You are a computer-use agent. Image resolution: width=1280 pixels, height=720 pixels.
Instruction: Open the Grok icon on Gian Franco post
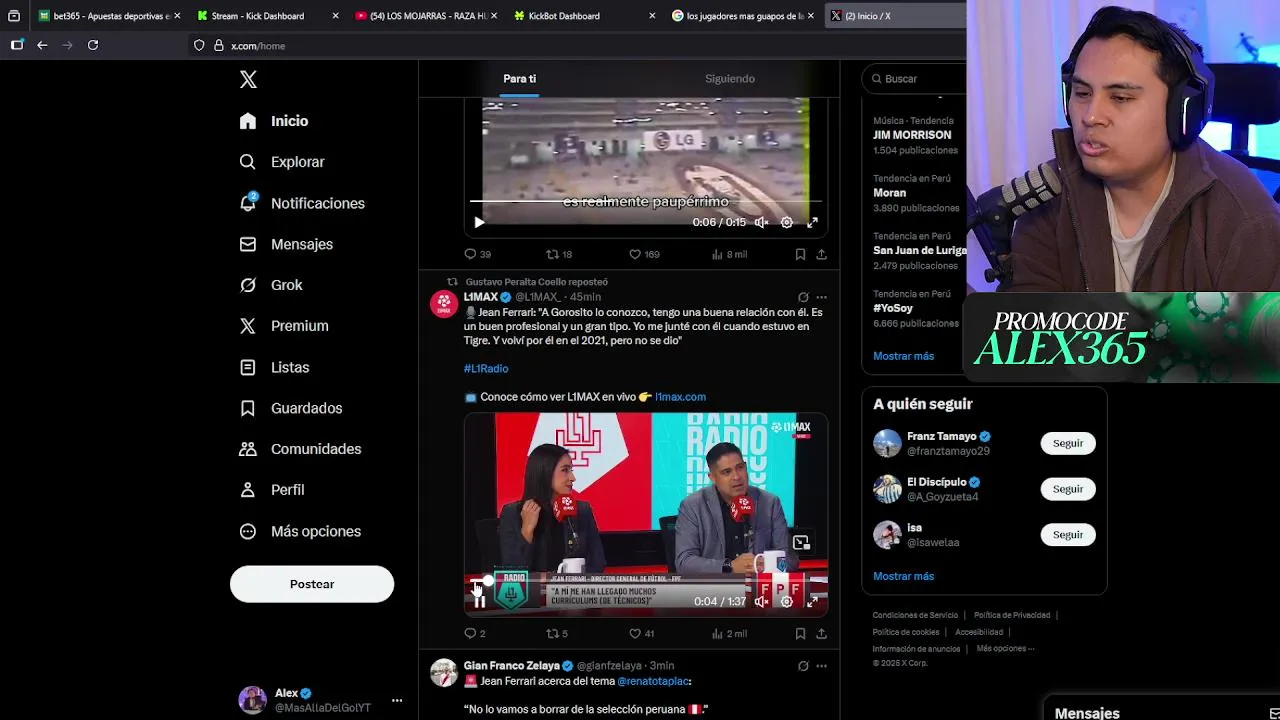click(803, 666)
